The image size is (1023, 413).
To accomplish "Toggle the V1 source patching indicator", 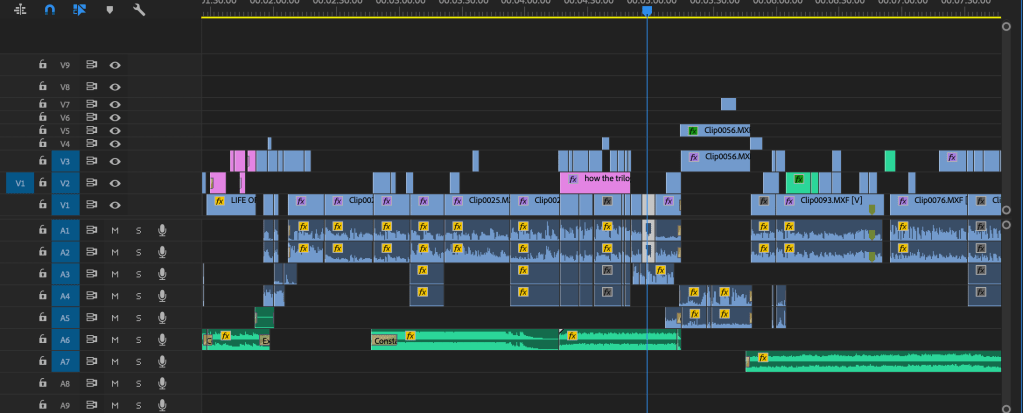I will (x=20, y=183).
